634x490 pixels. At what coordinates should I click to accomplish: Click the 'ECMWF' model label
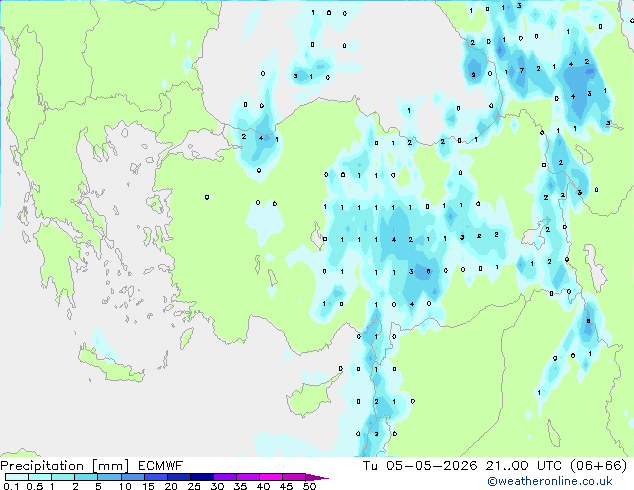161,466
